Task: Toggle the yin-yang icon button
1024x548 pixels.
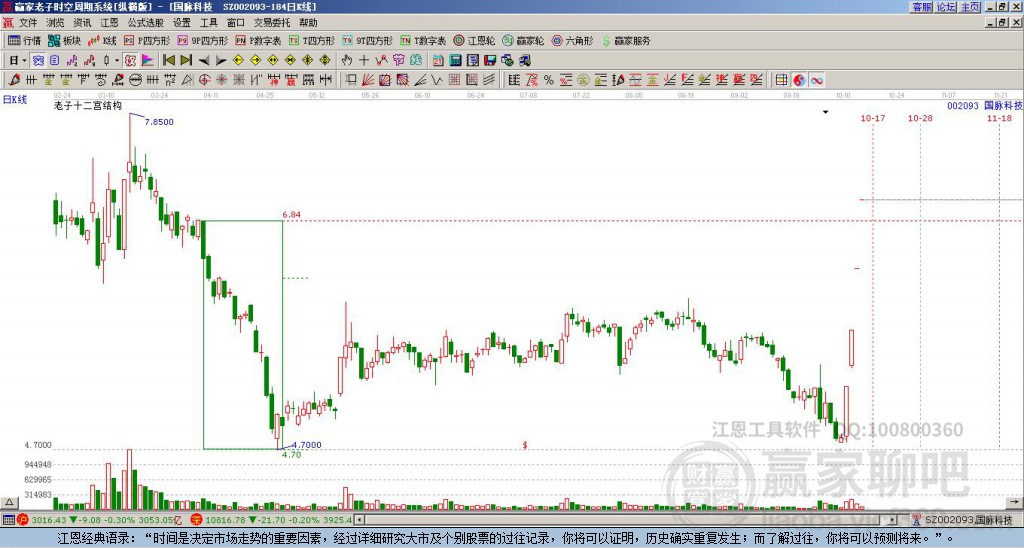Action: point(799,80)
